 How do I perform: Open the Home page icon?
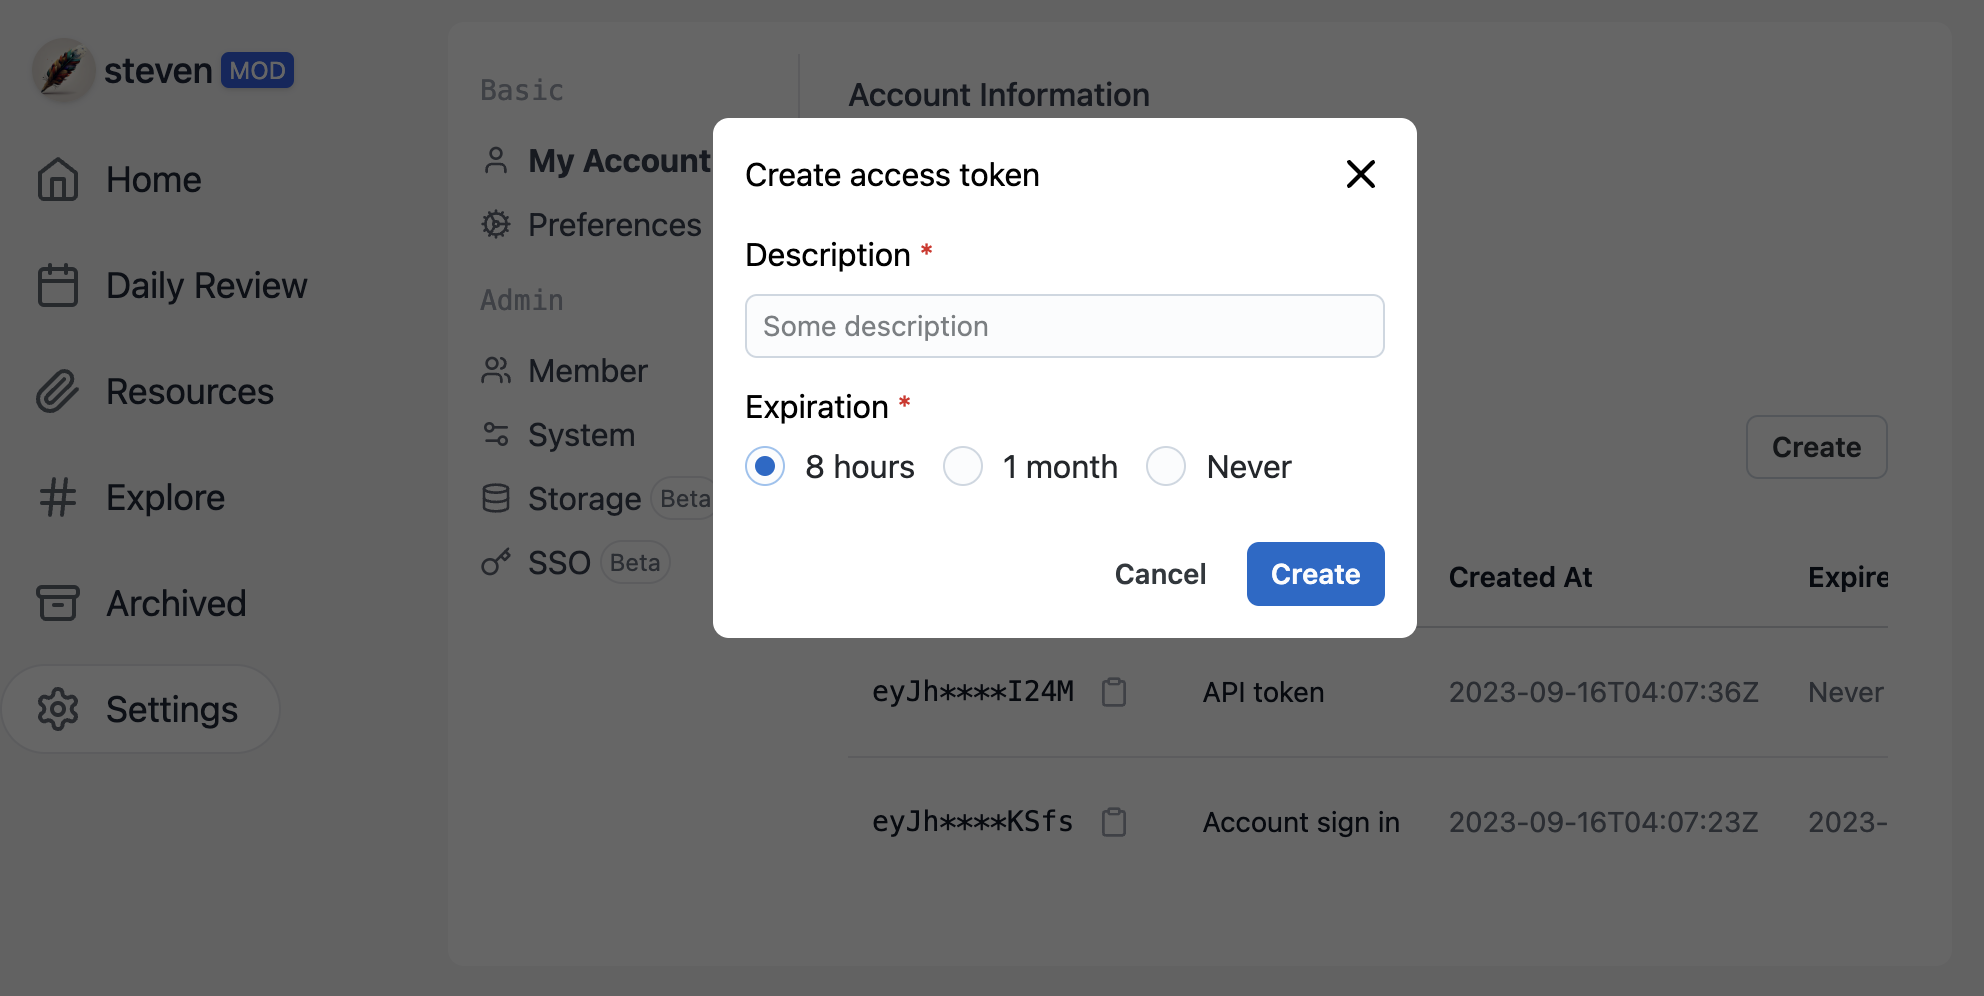58,180
